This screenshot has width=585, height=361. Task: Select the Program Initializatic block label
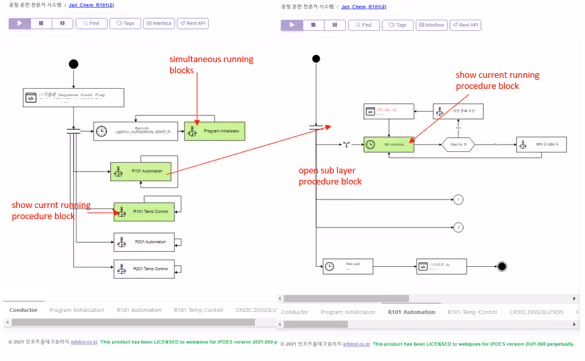click(x=221, y=131)
